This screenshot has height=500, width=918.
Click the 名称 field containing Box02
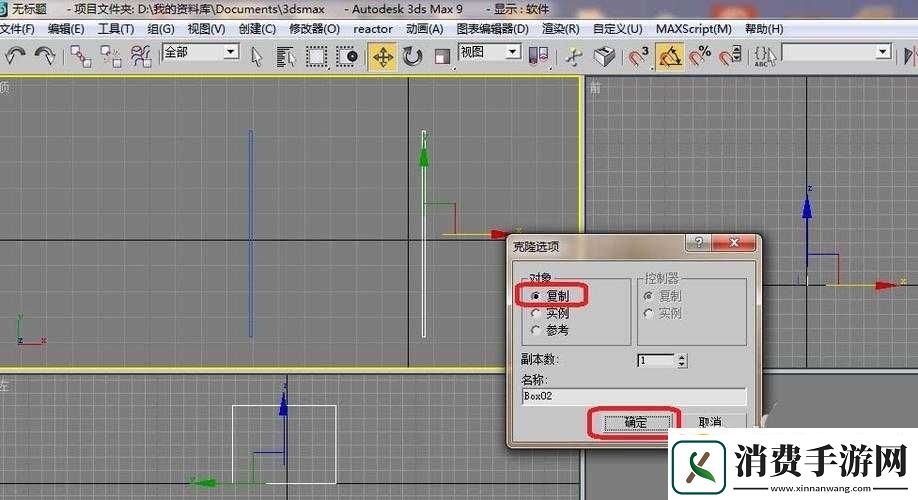pyautogui.click(x=634, y=396)
